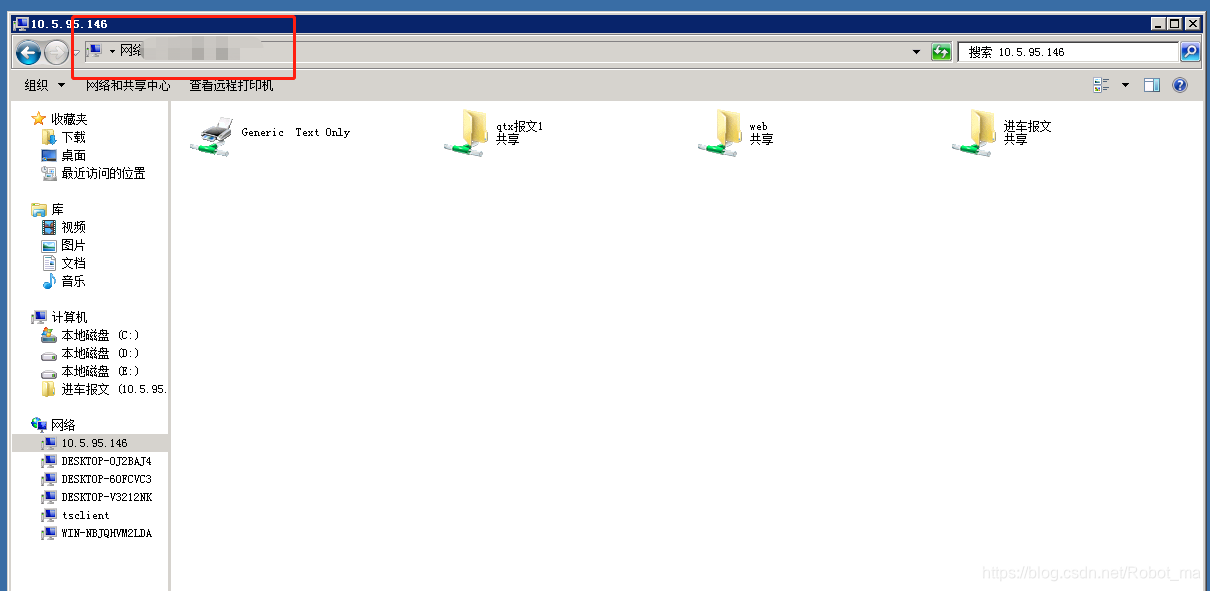
Task: Expand the breadcrumb arrow before 网络
Action: (112, 51)
